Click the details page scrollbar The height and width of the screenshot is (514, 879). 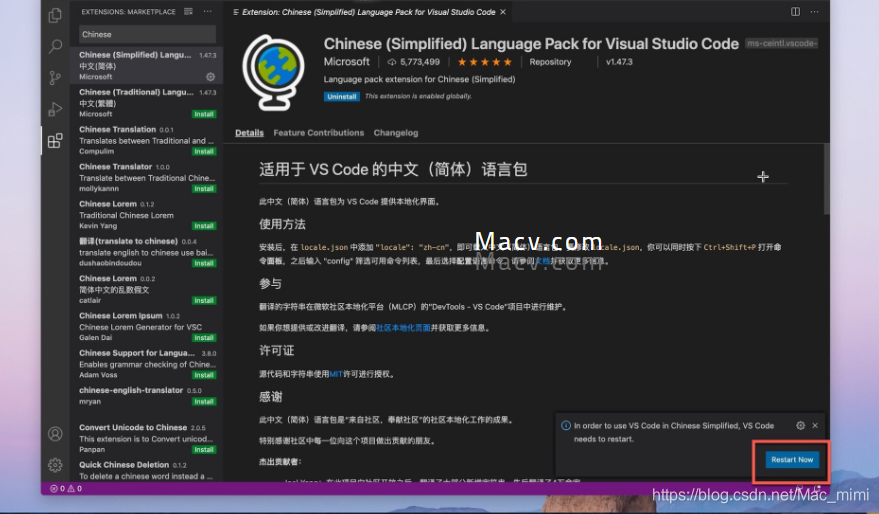click(826, 179)
